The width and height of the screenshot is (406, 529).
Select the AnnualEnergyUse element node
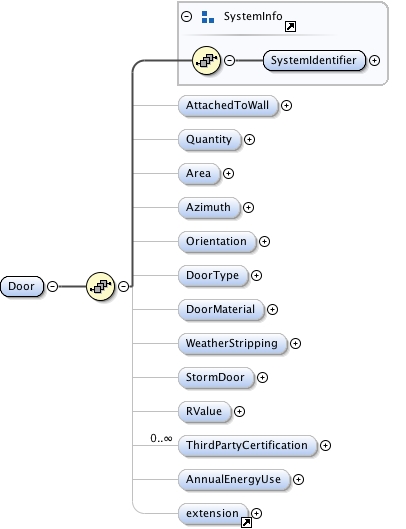[x=234, y=479]
